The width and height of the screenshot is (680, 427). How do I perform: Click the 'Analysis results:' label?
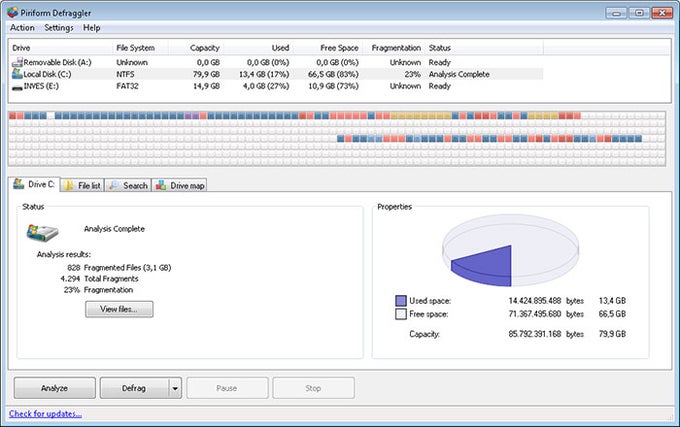[x=64, y=254]
